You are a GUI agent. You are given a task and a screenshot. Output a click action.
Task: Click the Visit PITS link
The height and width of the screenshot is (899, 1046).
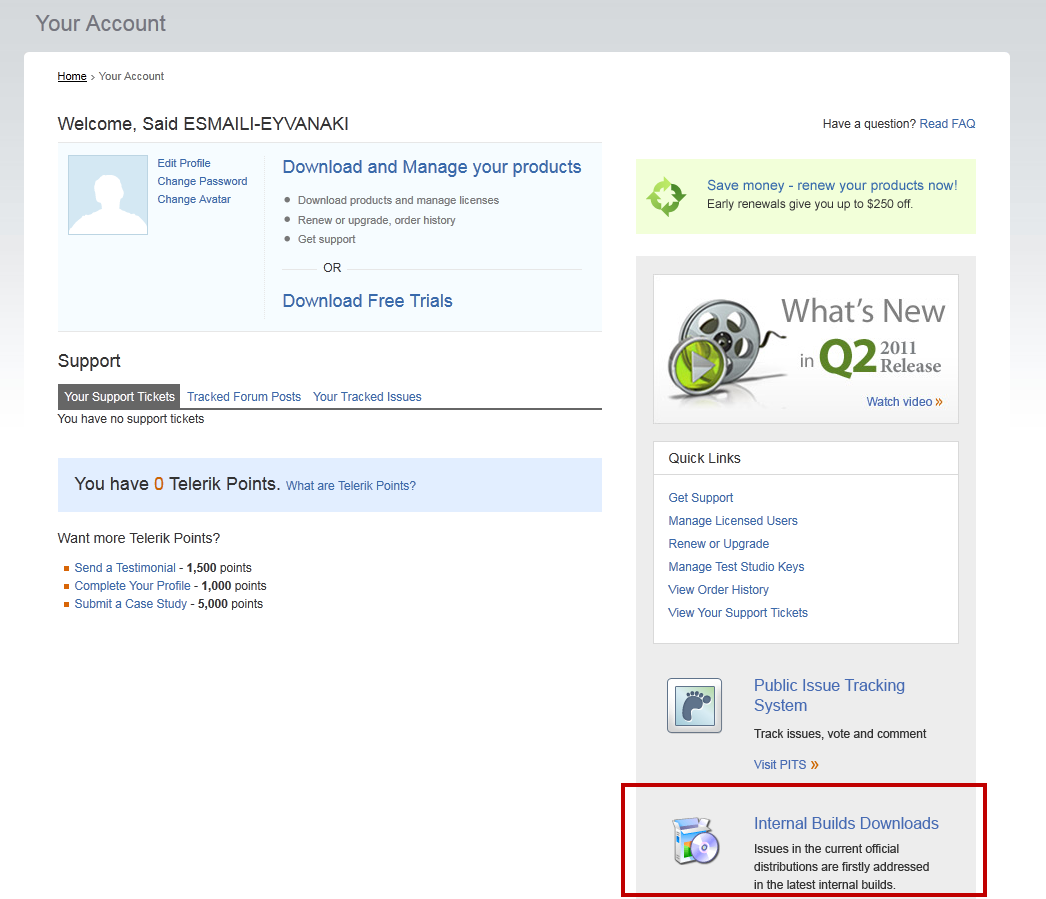780,765
